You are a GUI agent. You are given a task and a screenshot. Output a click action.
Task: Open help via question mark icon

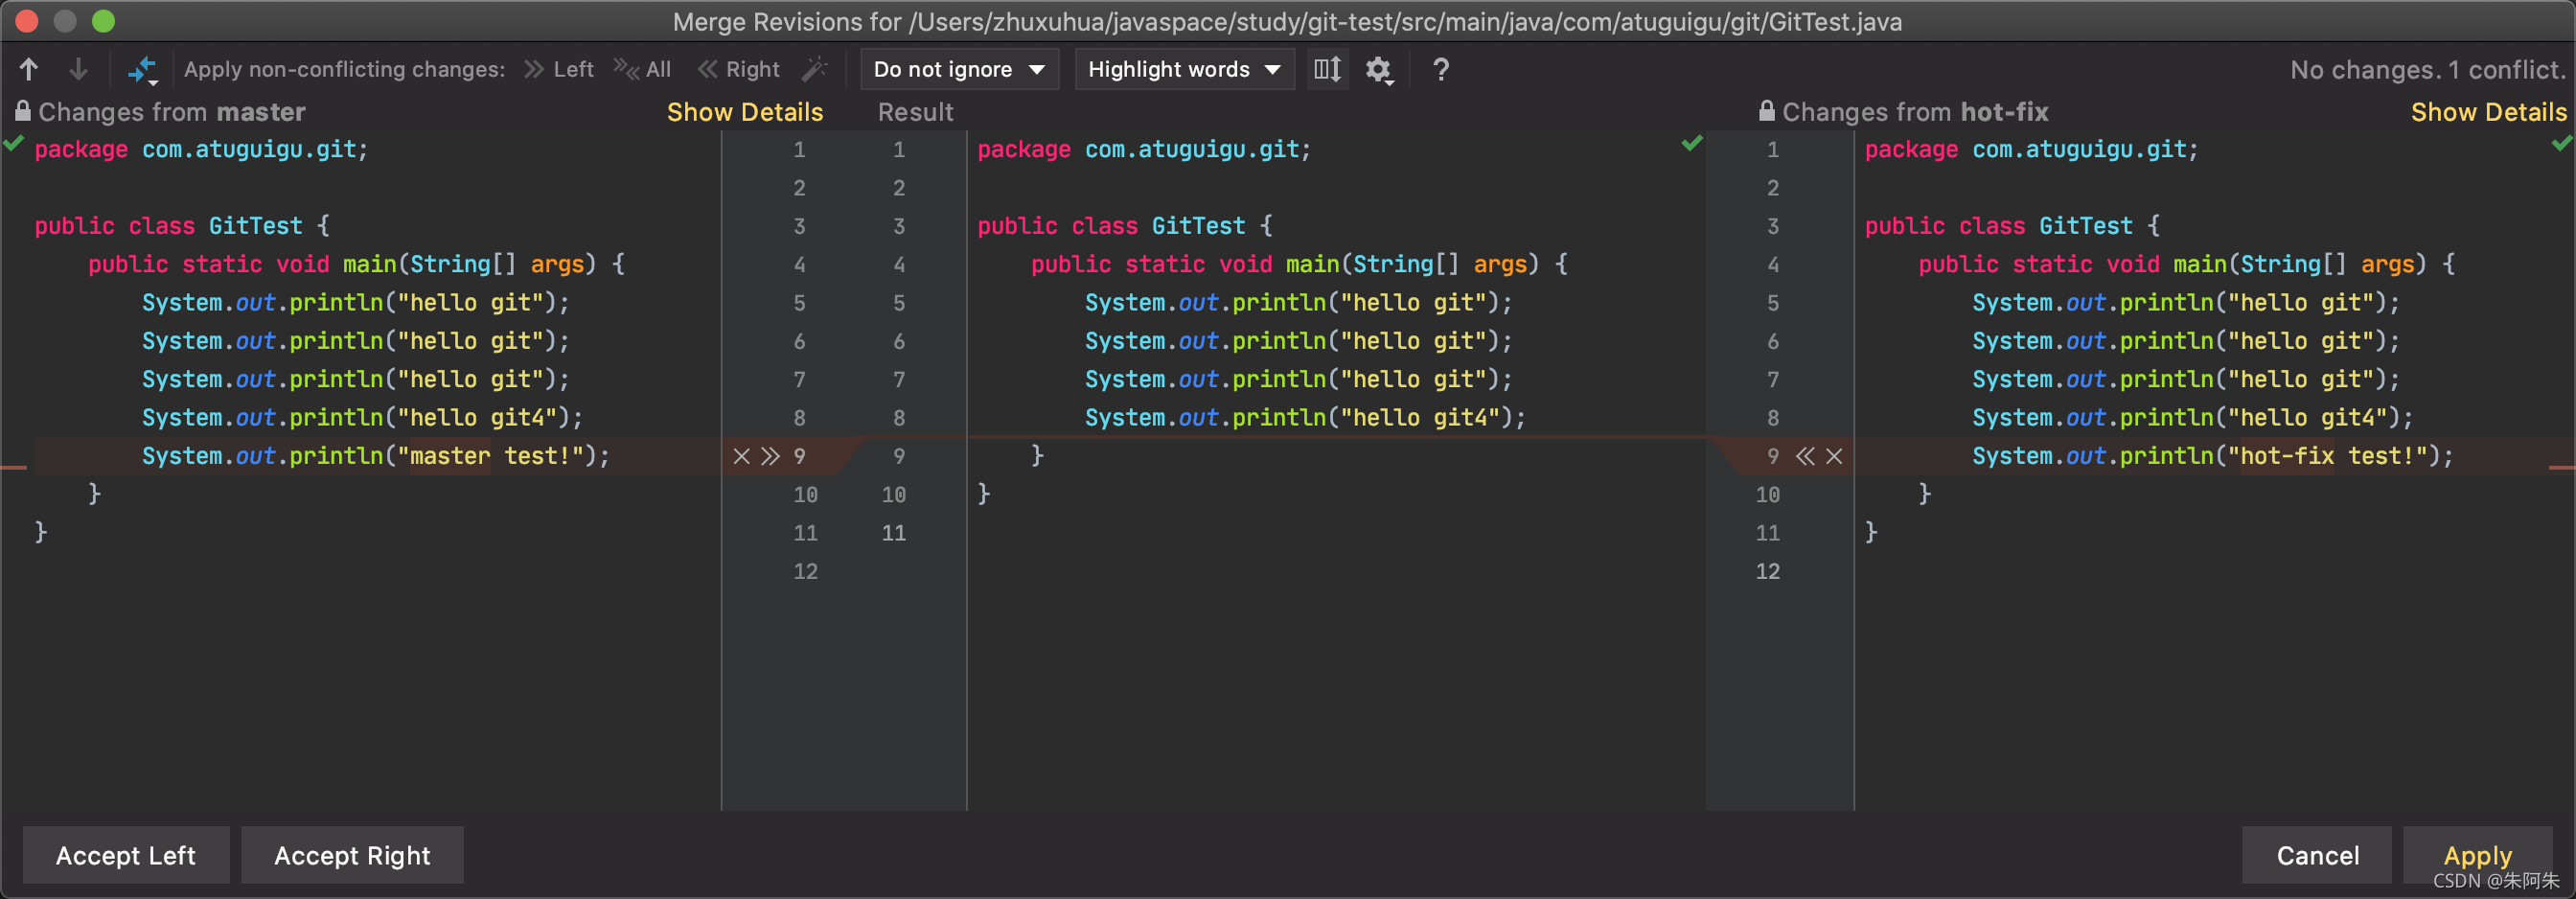1440,69
